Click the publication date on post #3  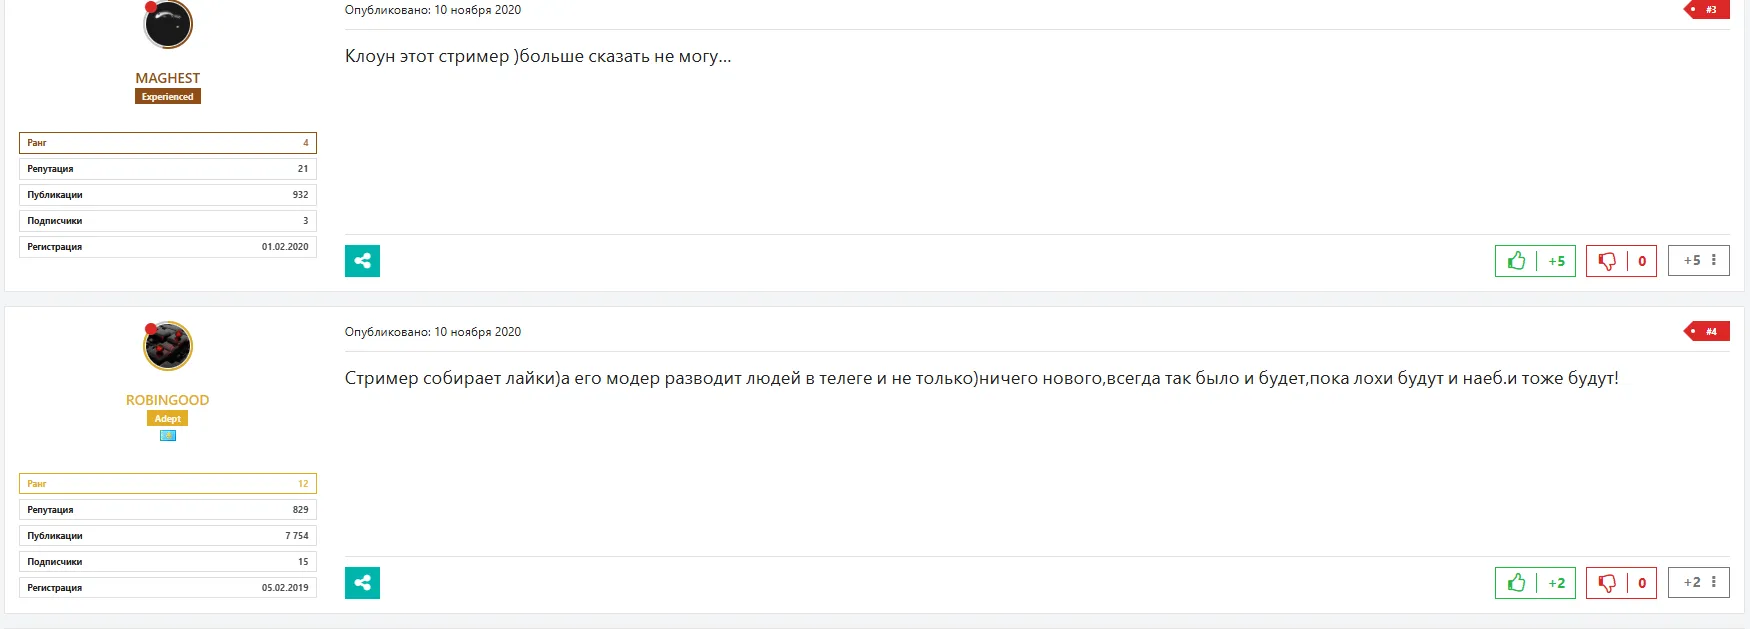pos(433,10)
